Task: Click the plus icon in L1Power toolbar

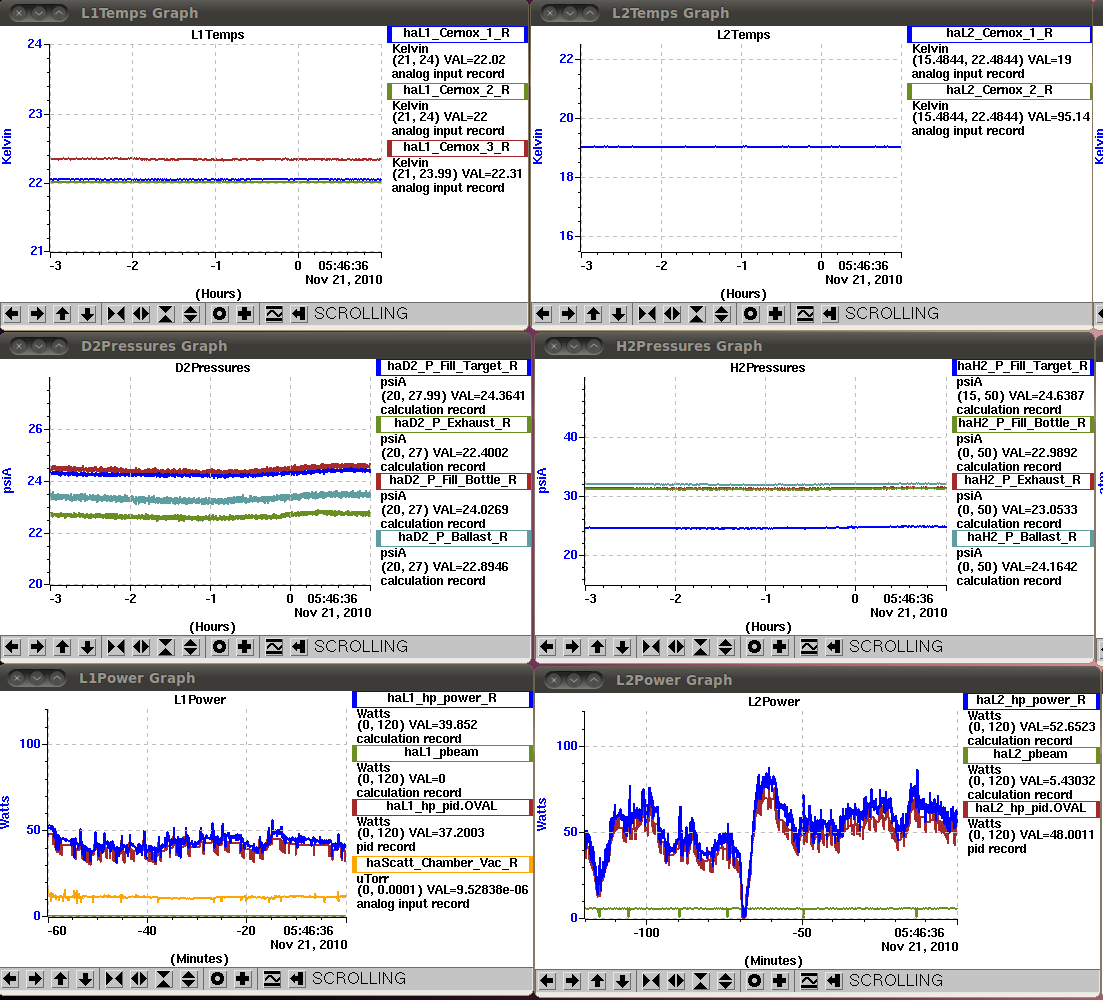Action: tap(243, 978)
